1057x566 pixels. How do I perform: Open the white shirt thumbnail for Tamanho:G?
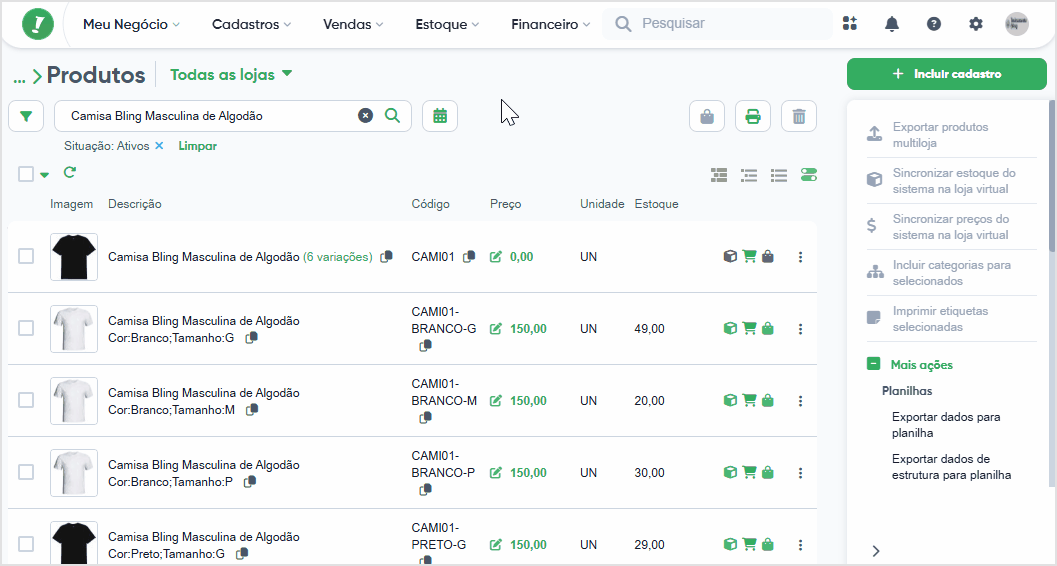click(74, 329)
